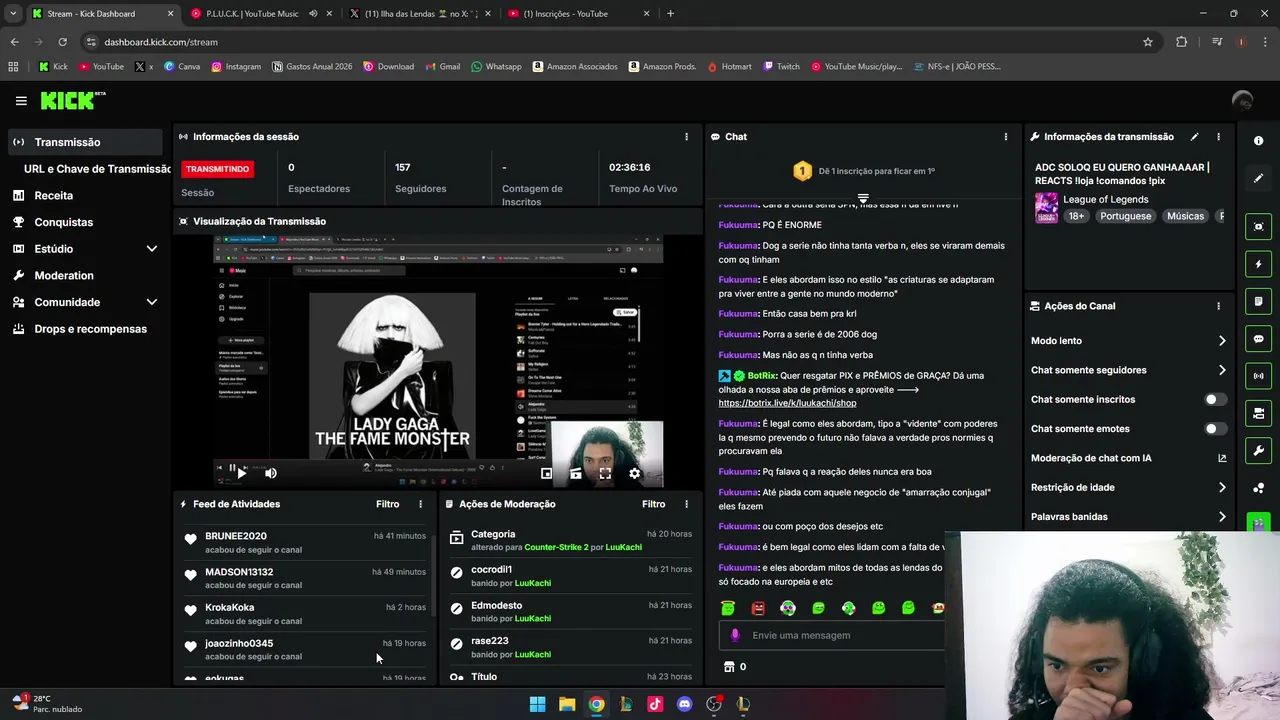Open Palavras banidas settings
This screenshot has width=1280, height=720.
point(1128,517)
